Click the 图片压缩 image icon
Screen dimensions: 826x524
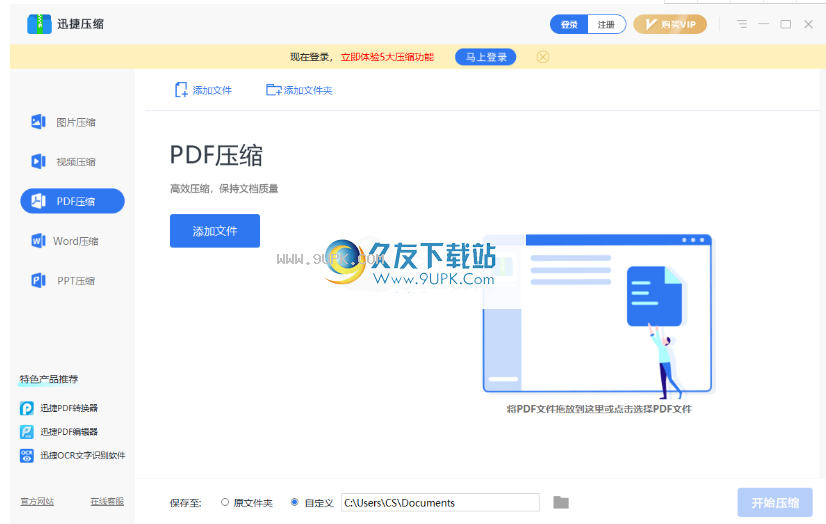[38, 122]
